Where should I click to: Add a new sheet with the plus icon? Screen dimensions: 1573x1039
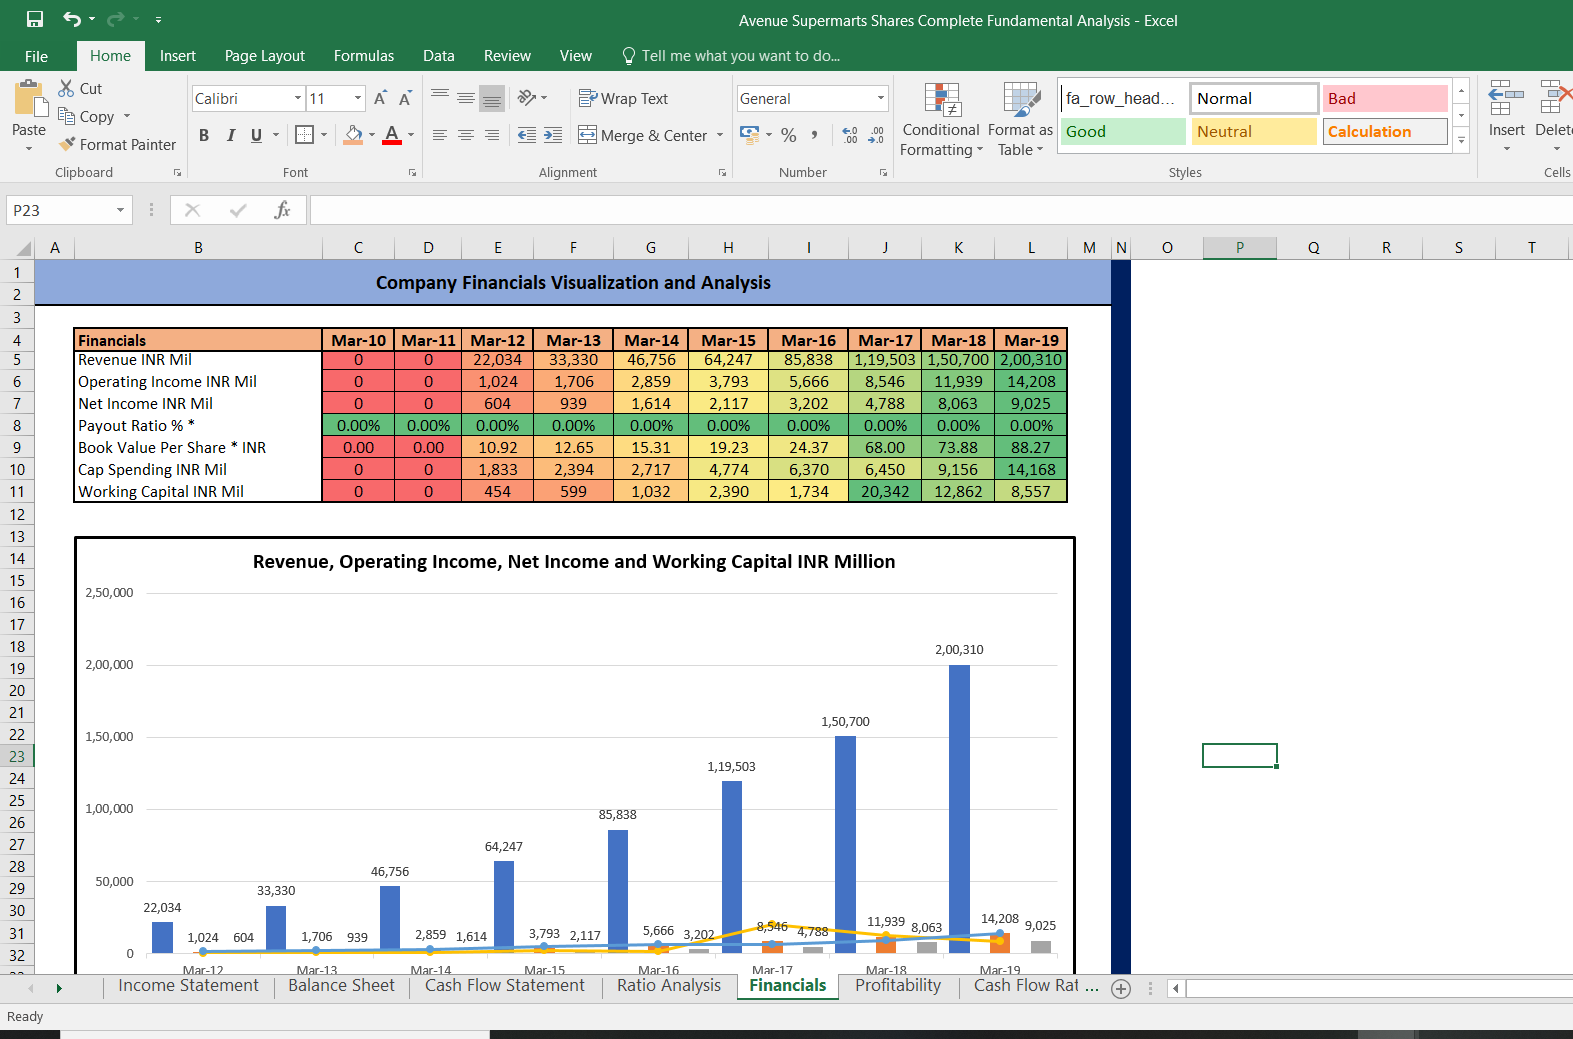1121,988
